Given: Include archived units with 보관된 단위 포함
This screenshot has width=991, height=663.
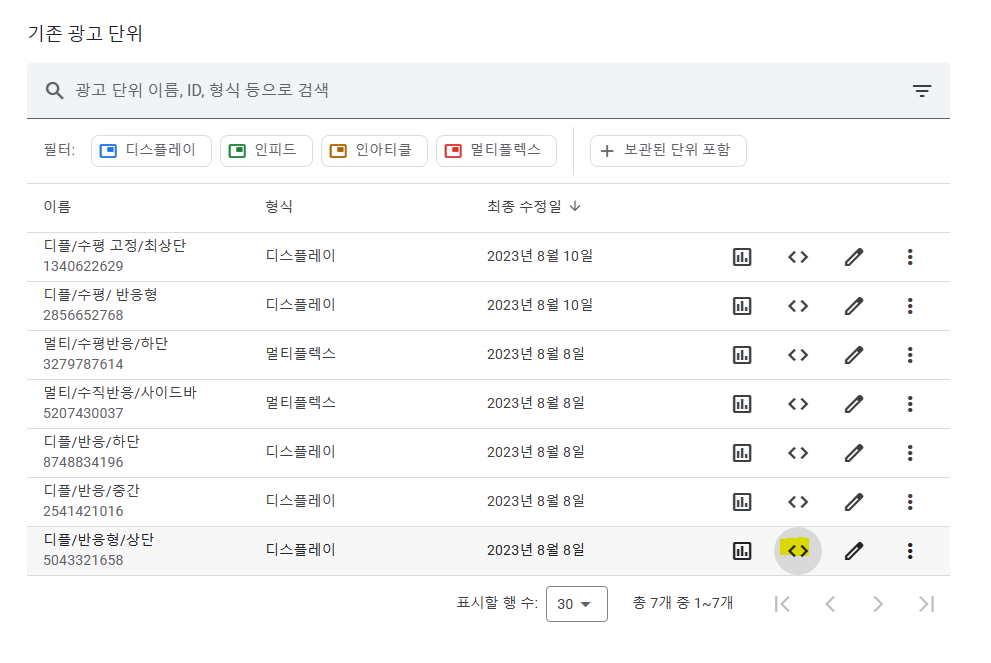Looking at the screenshot, I should tap(668, 150).
